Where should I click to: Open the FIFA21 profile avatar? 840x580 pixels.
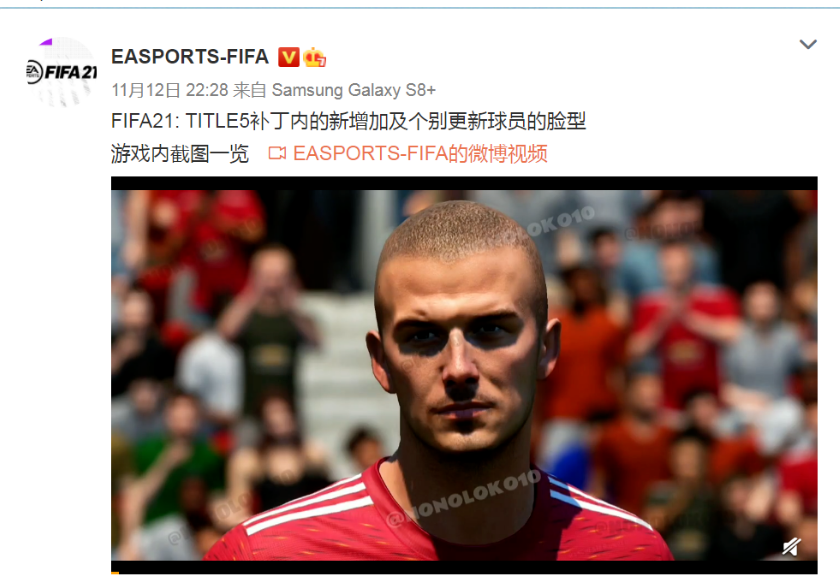pyautogui.click(x=62, y=72)
